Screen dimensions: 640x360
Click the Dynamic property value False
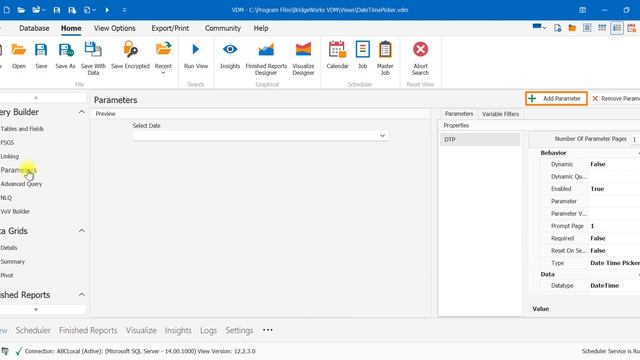pos(598,164)
